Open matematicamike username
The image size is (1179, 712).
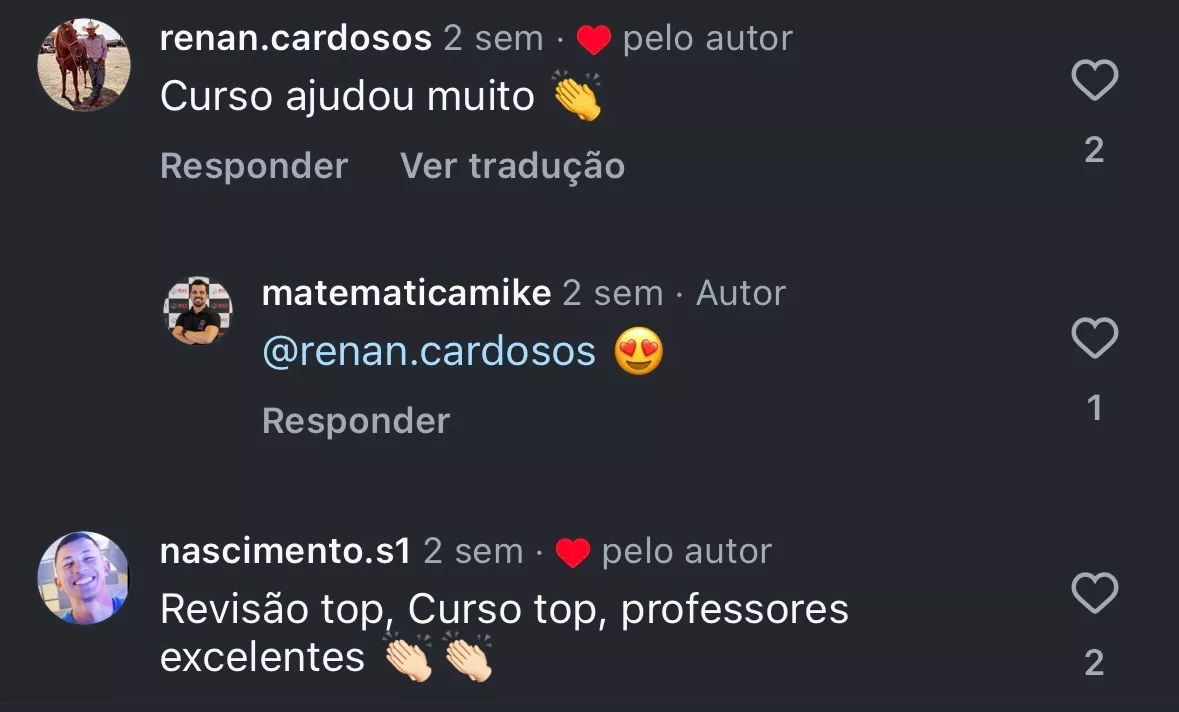[x=406, y=292]
